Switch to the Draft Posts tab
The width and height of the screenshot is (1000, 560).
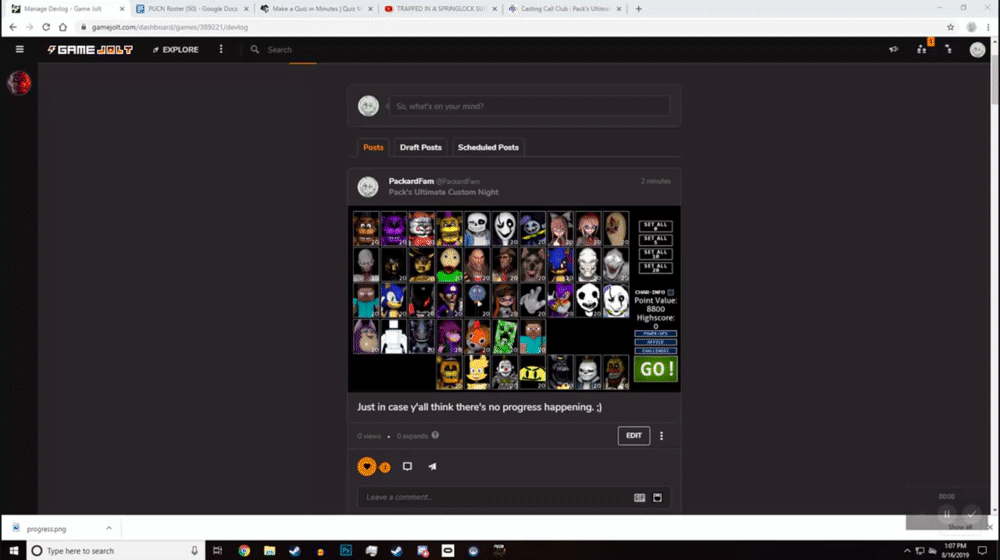[420, 147]
